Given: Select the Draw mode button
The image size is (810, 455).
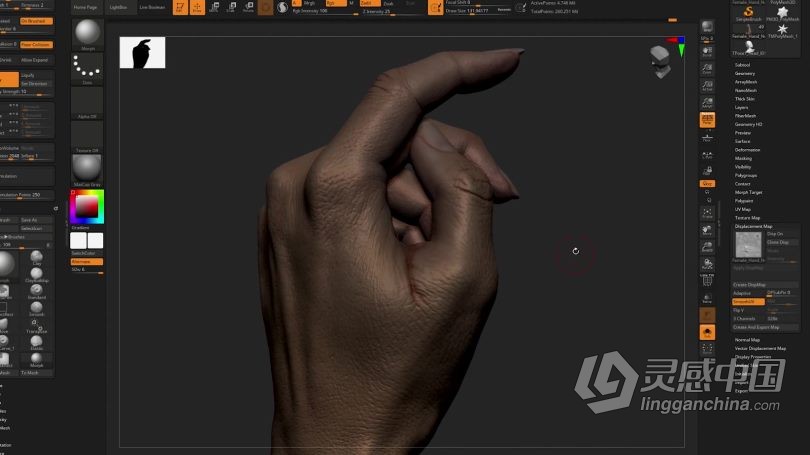Looking at the screenshot, I should (x=197, y=7).
